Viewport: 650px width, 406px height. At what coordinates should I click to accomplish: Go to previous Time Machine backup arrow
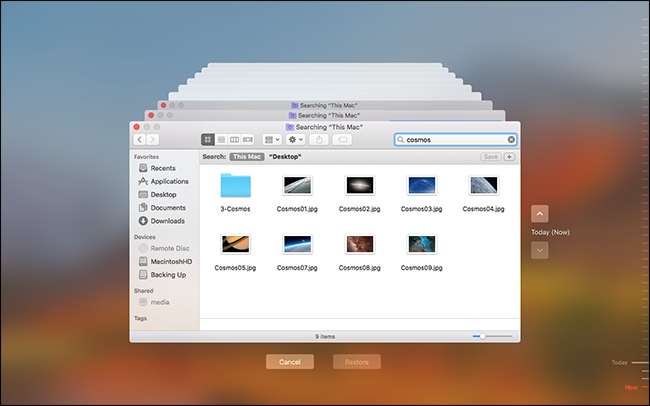click(x=540, y=213)
